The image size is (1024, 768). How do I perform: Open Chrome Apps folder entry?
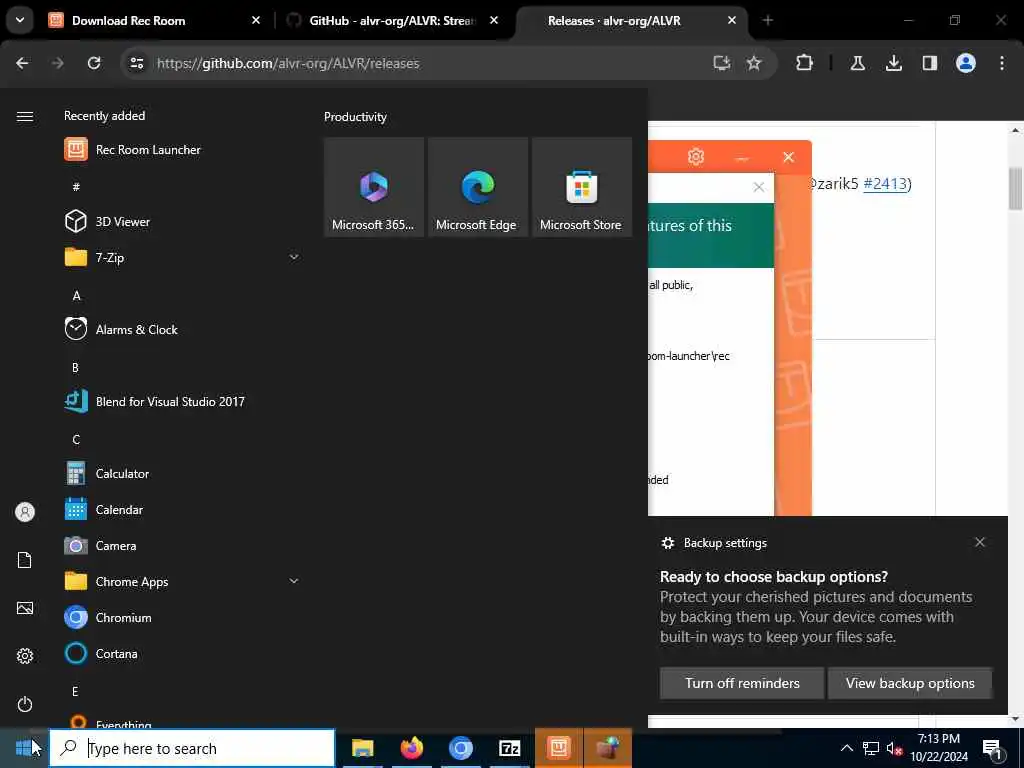pos(182,581)
